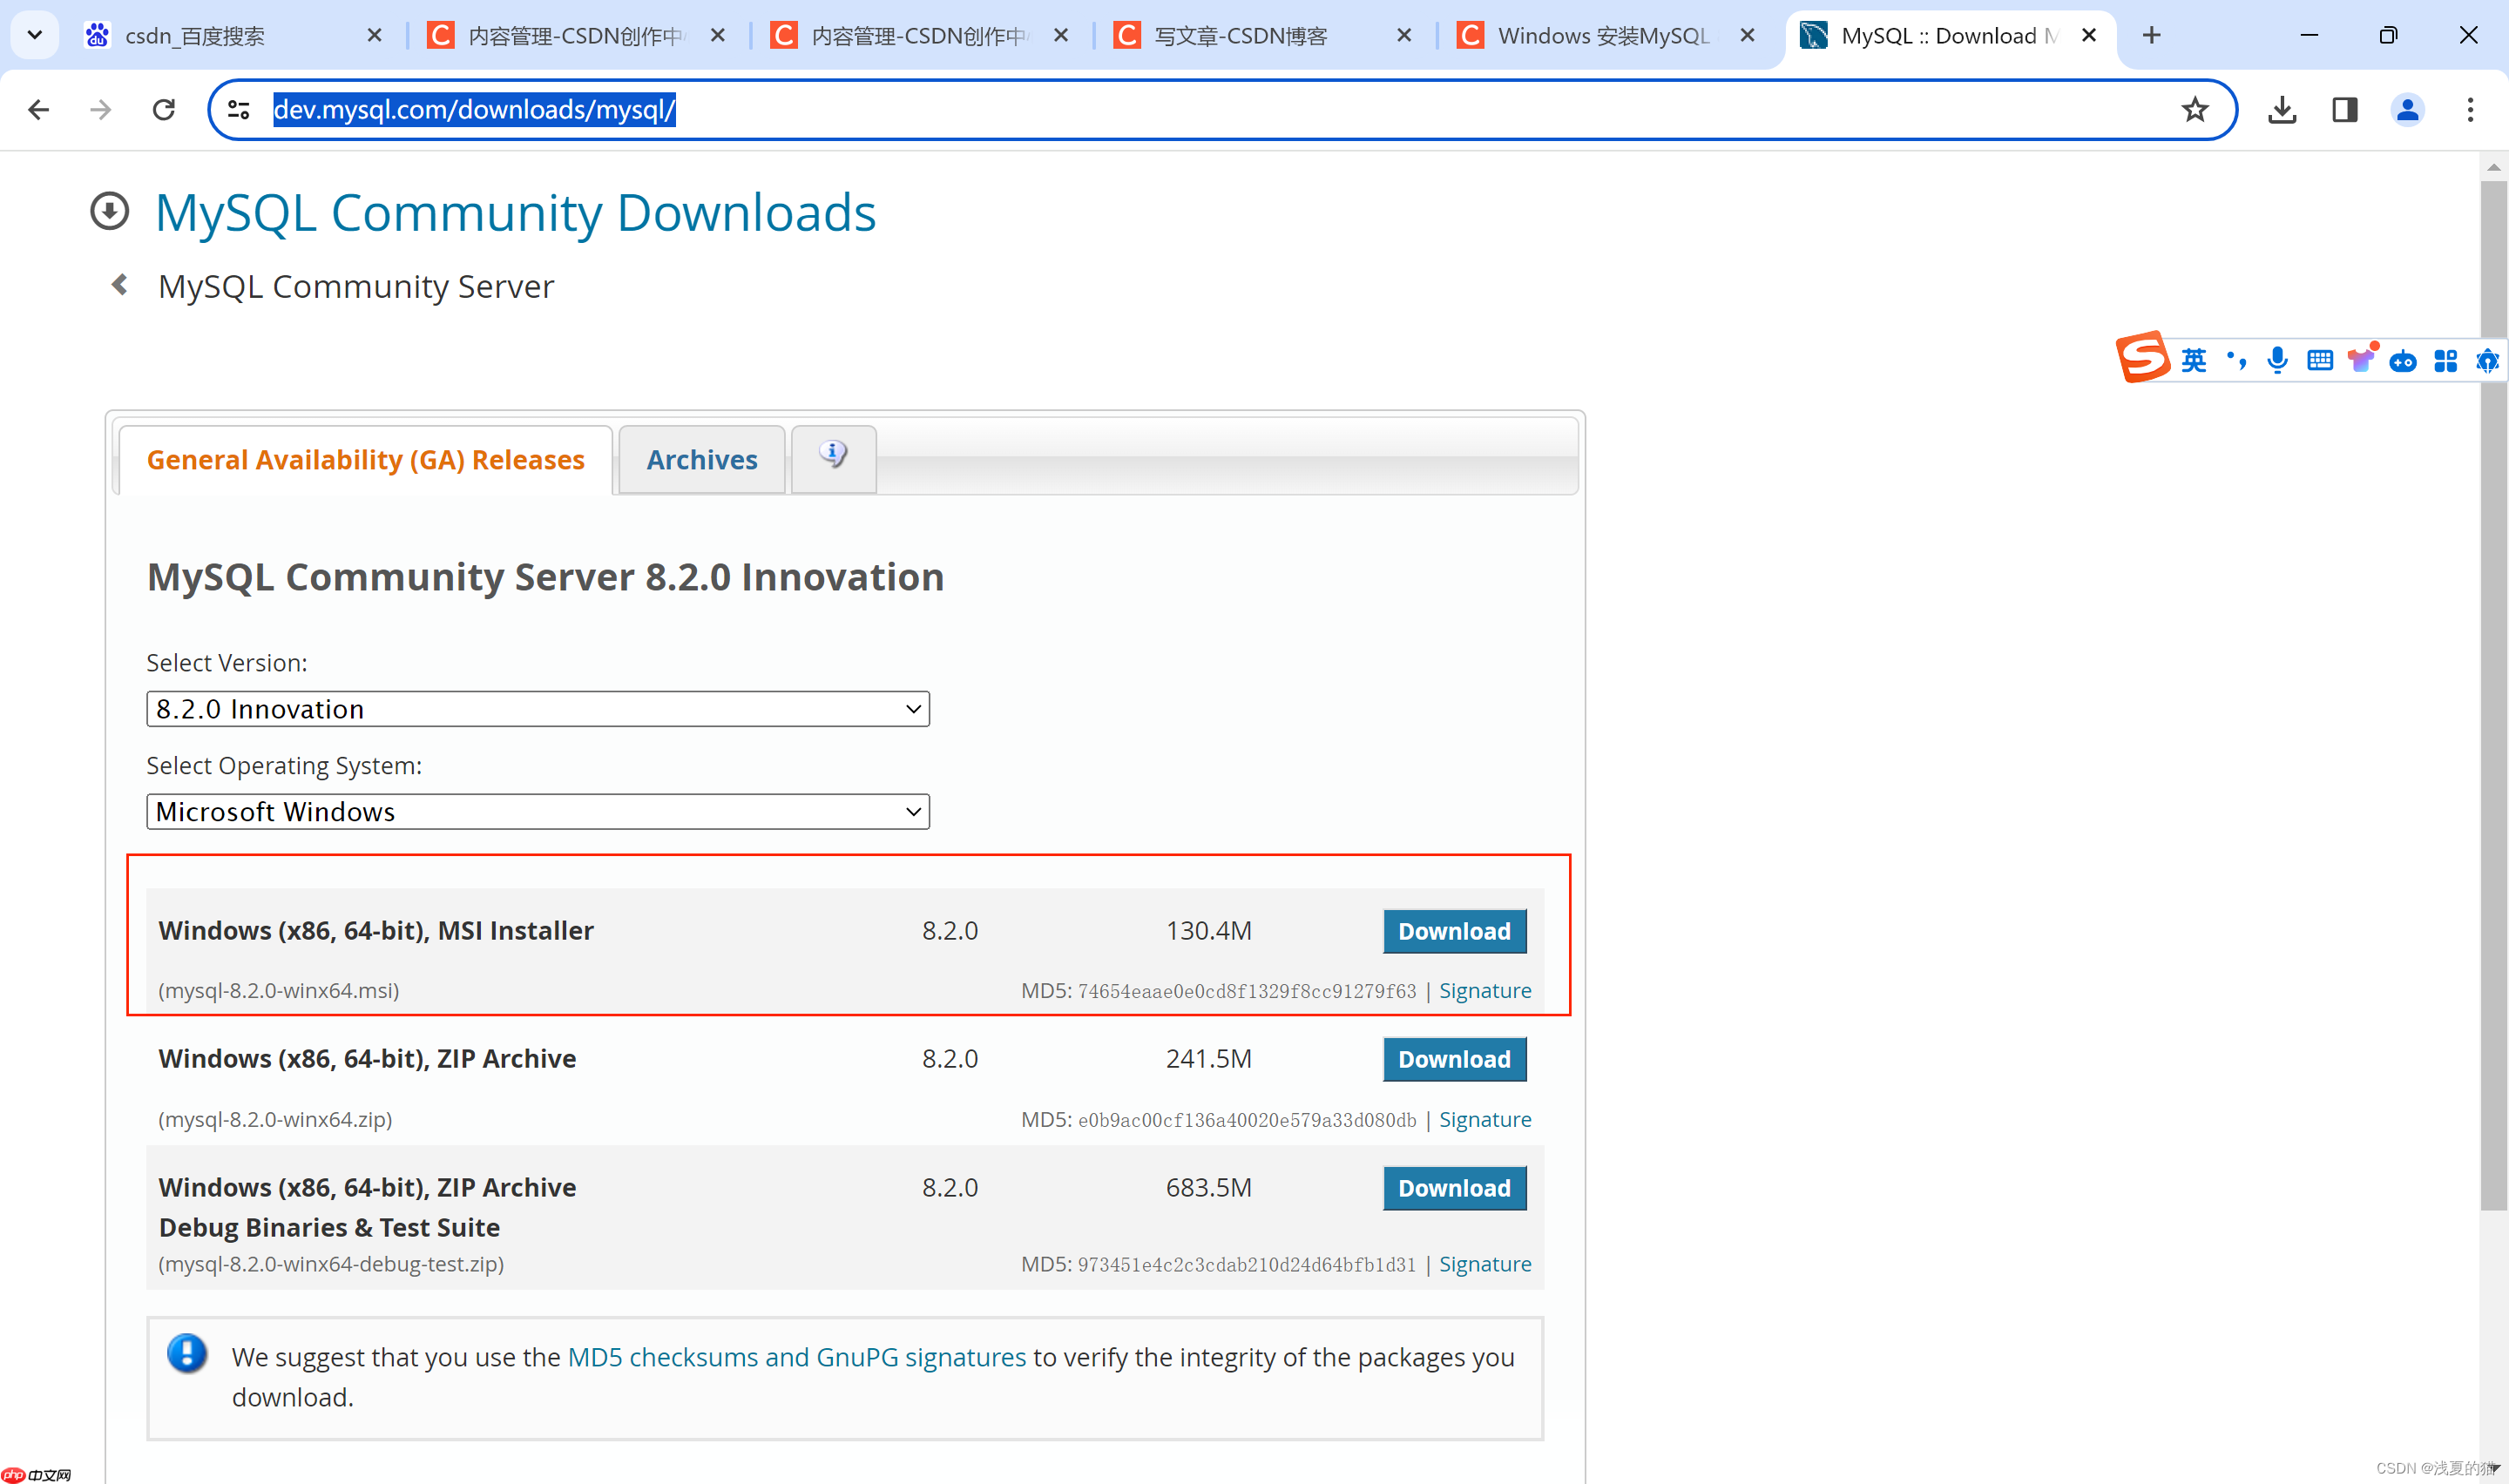Toggle the bookmark star in address bar
The image size is (2509, 1484).
(x=2195, y=109)
